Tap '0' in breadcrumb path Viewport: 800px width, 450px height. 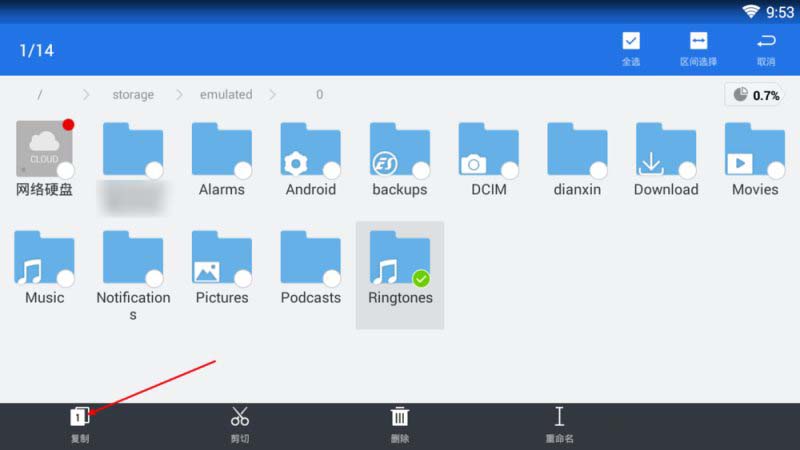[319, 94]
